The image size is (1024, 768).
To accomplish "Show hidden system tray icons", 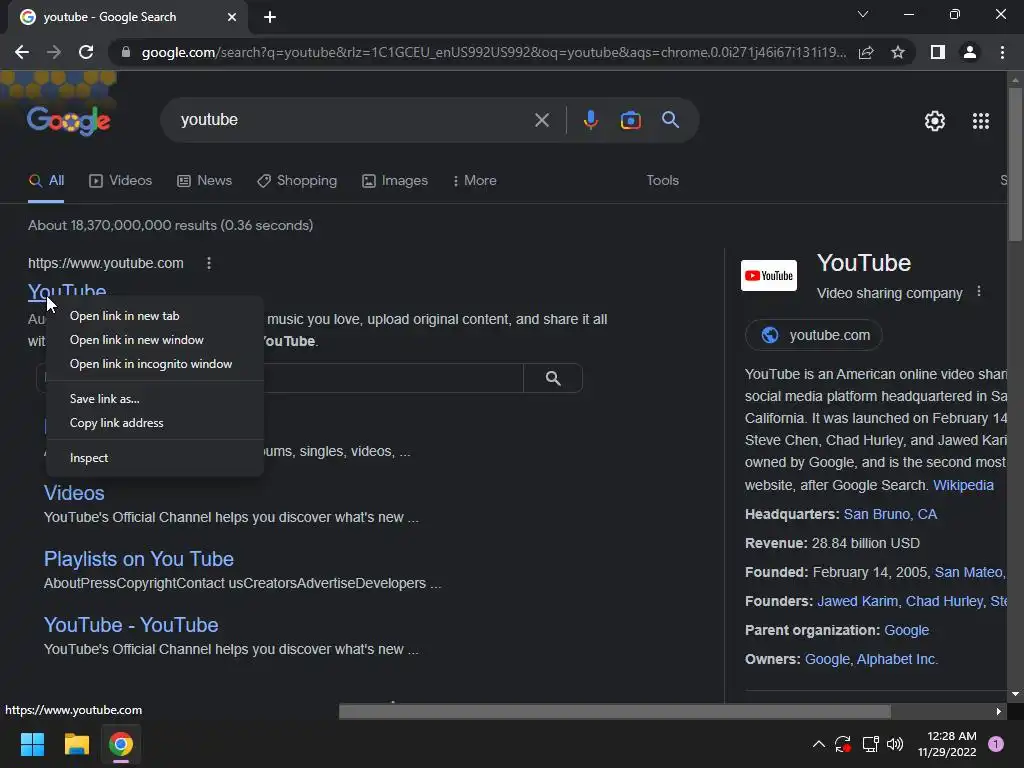I will (x=818, y=744).
